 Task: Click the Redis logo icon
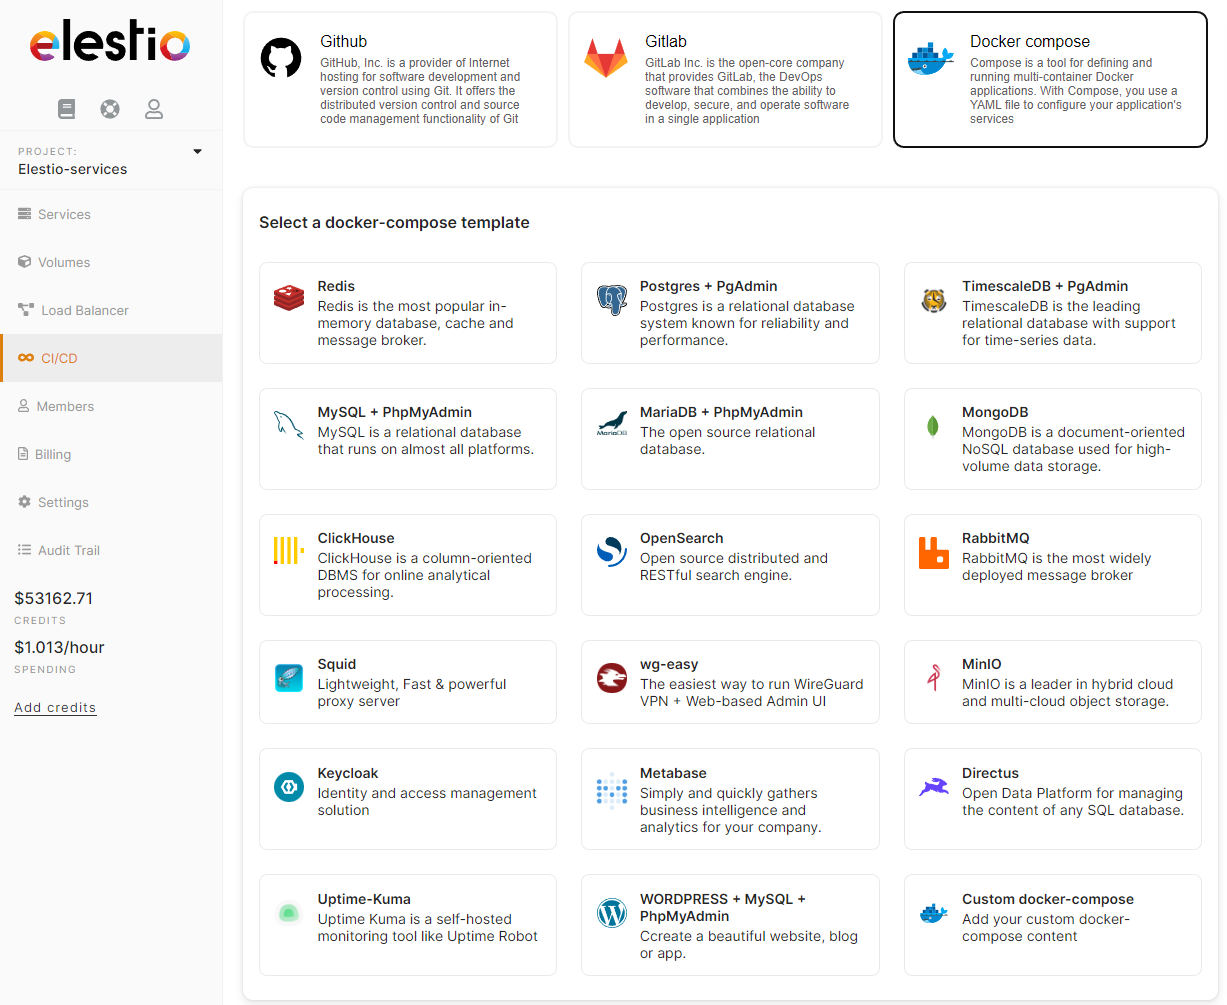tap(289, 298)
